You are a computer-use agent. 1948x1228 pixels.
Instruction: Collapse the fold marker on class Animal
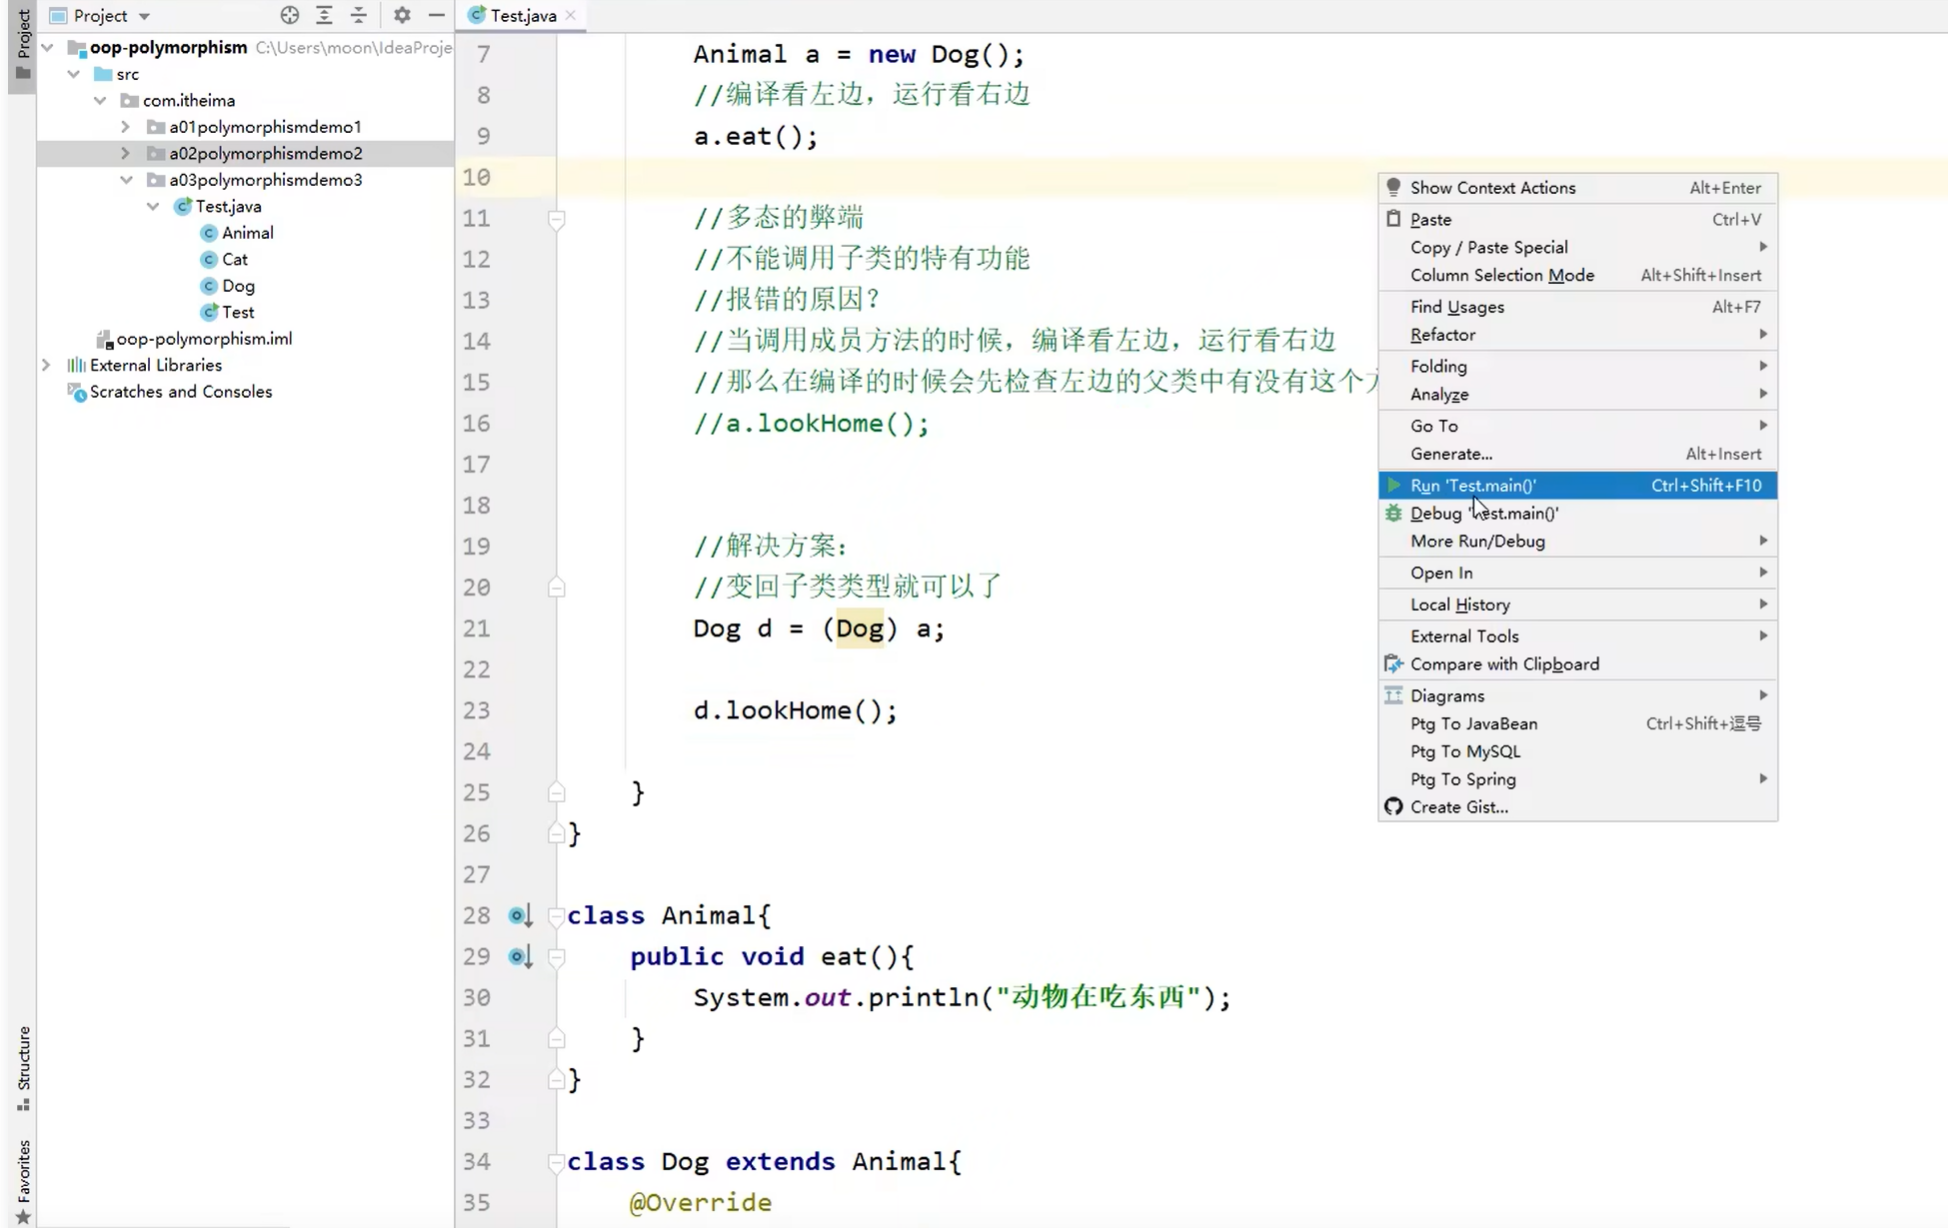coord(557,916)
